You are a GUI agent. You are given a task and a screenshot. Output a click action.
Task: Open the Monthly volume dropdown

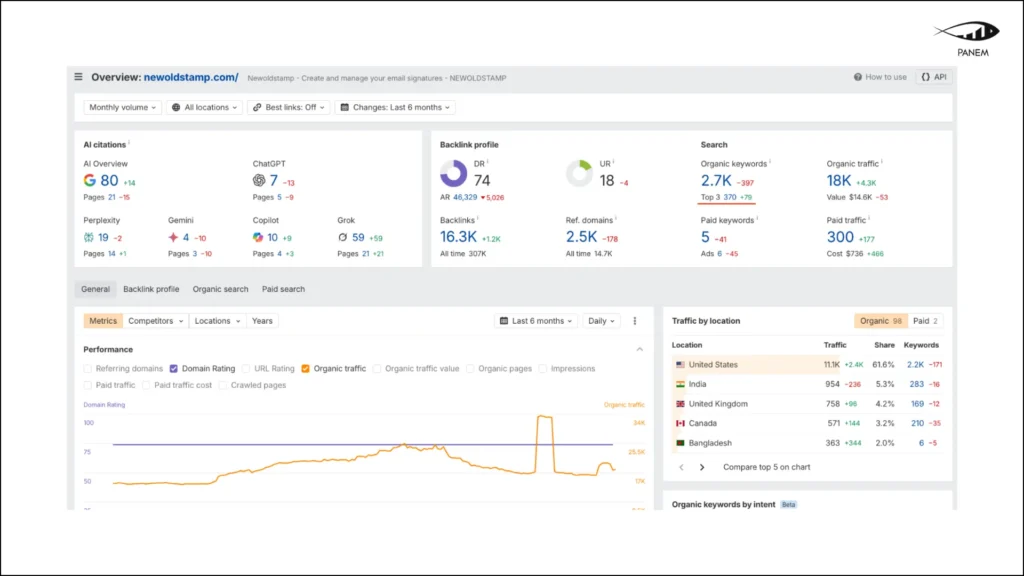click(122, 108)
